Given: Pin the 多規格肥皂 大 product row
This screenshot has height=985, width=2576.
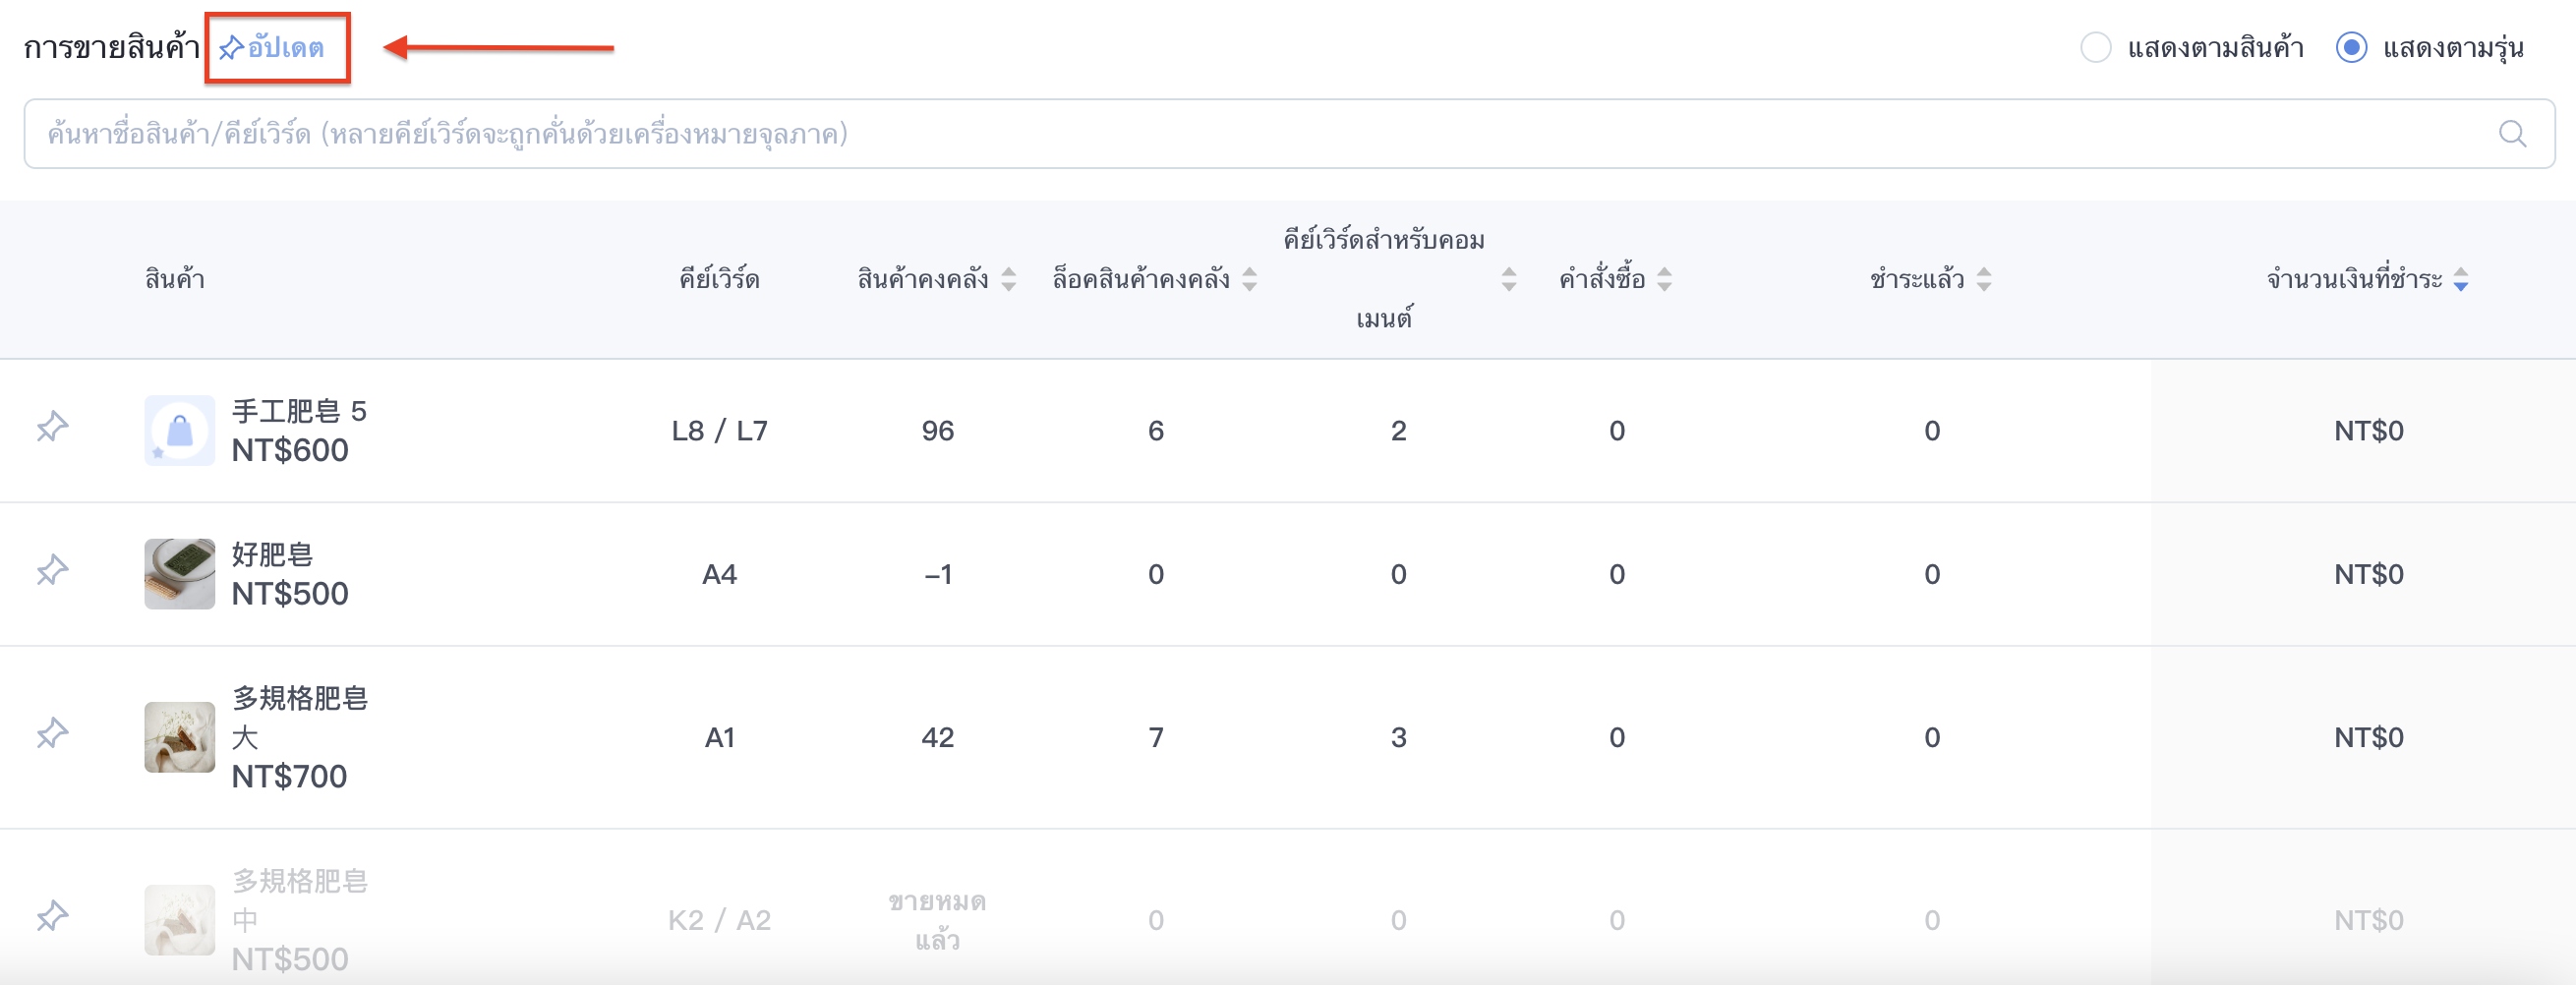Looking at the screenshot, I should point(52,734).
